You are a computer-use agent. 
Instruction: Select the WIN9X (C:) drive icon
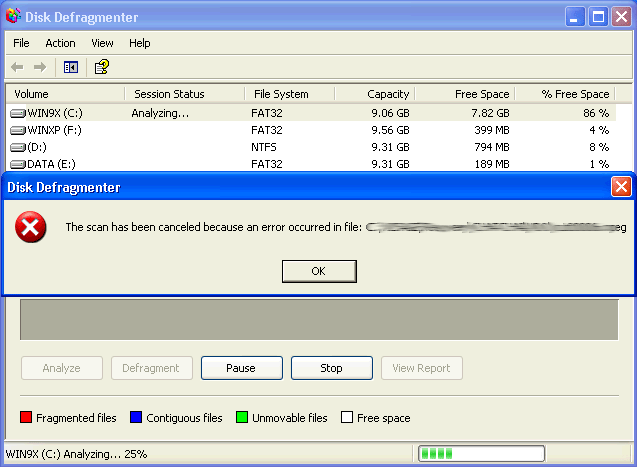[18, 113]
